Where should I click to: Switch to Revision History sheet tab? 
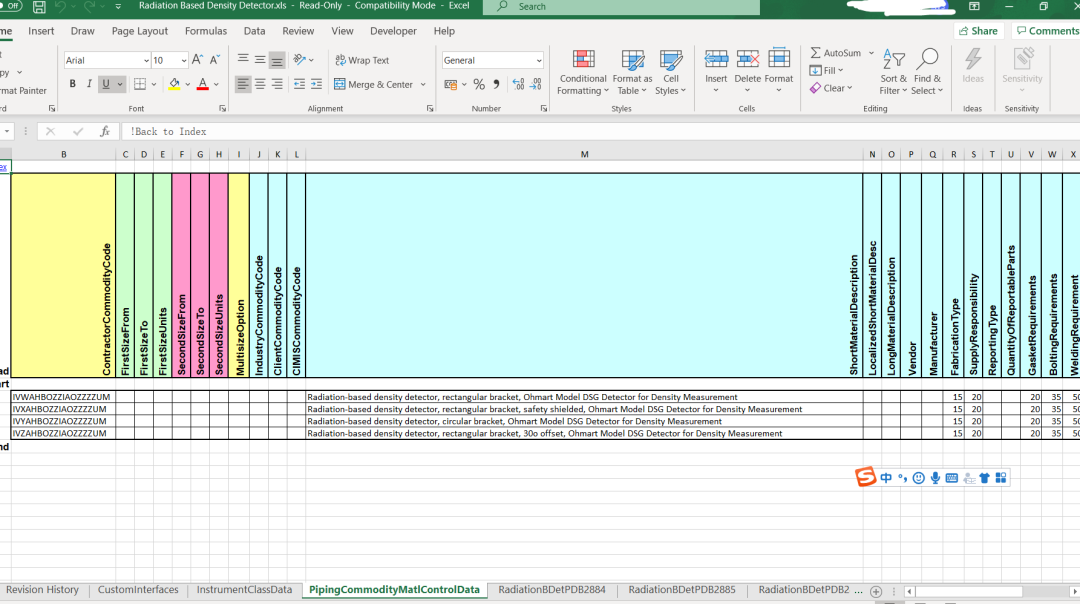tap(42, 590)
